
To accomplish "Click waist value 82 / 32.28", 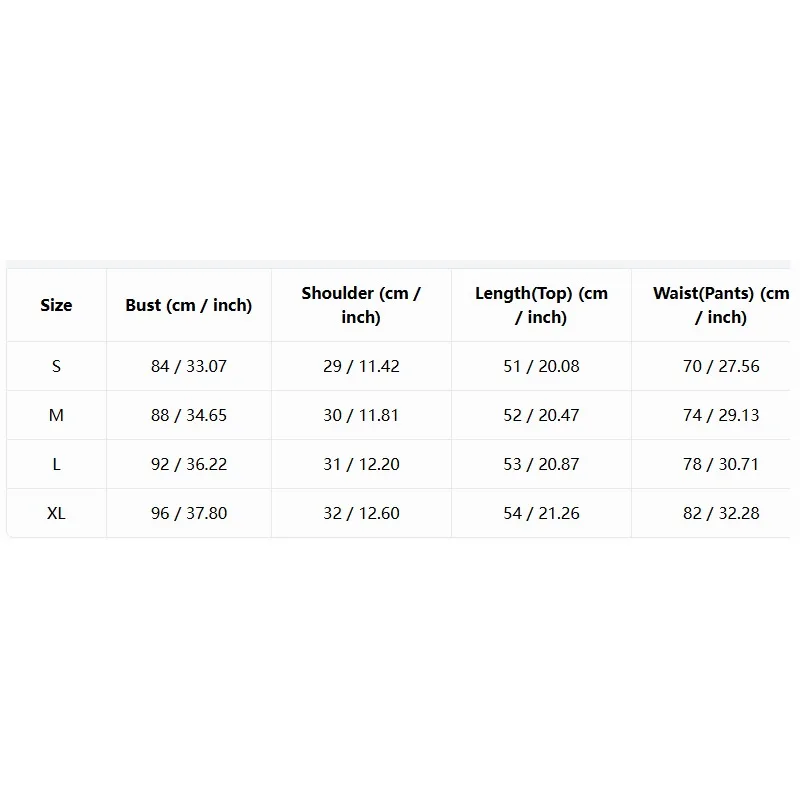I will click(721, 513).
